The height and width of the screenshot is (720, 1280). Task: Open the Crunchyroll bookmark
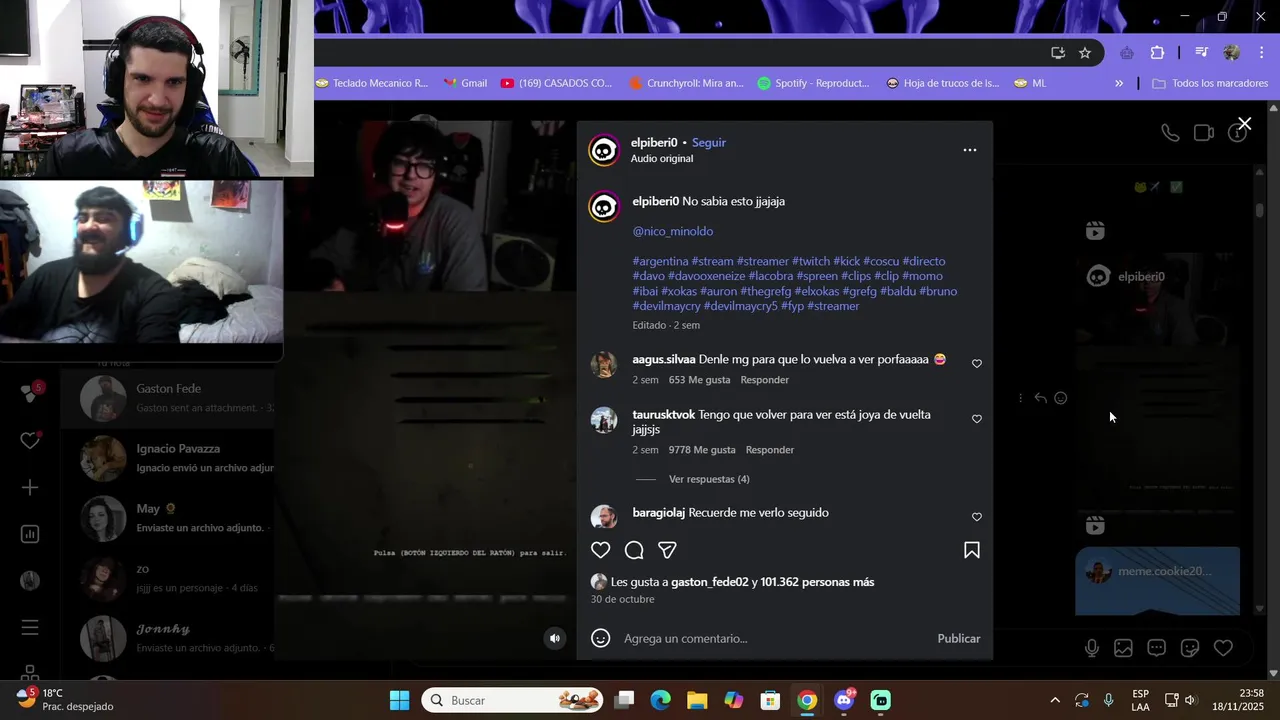686,84
